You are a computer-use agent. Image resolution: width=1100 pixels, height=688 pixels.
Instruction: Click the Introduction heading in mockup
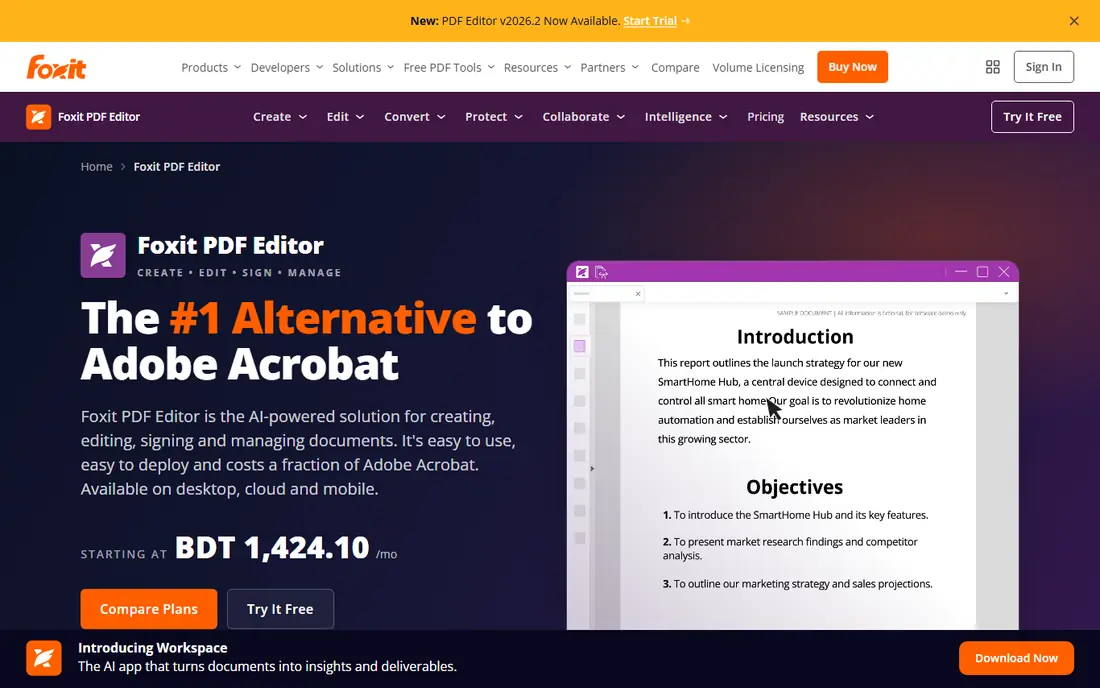(x=795, y=337)
